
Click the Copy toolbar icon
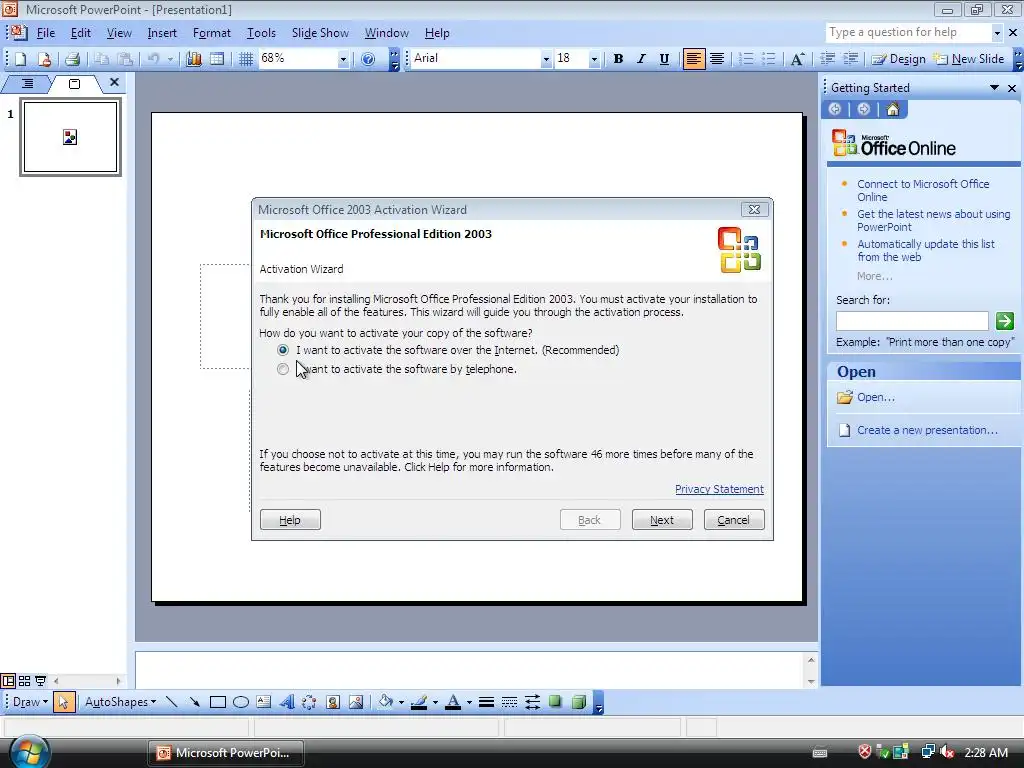(x=101, y=59)
